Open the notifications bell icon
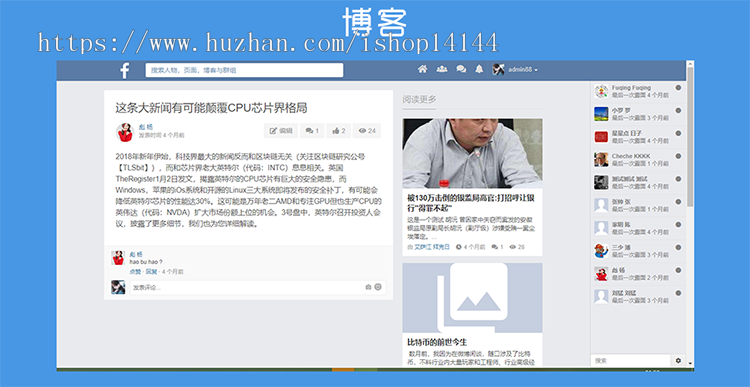This screenshot has height=387, width=750. [479, 69]
